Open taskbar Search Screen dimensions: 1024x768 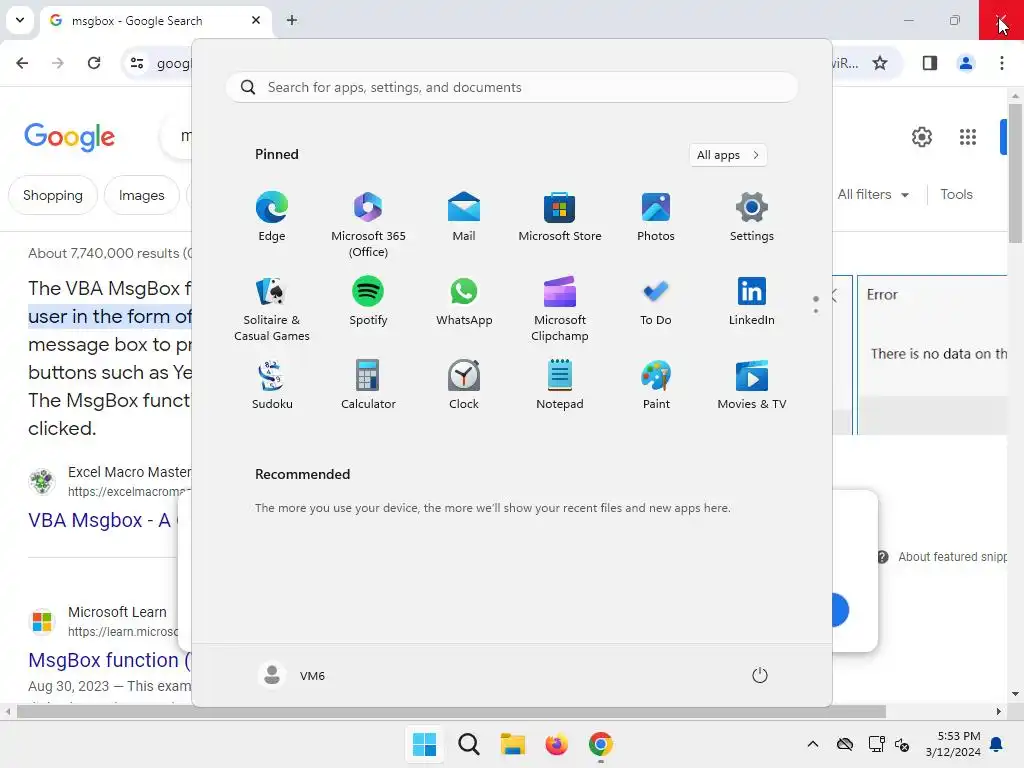click(468, 744)
